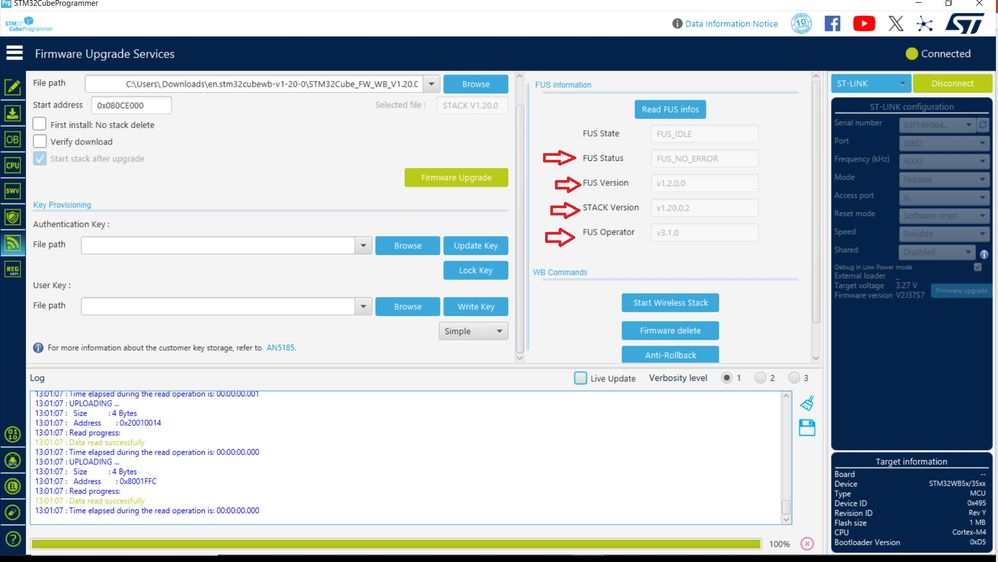This screenshot has height=562, width=998.
Task: Open the REG registers panel icon
Action: [x=13, y=269]
